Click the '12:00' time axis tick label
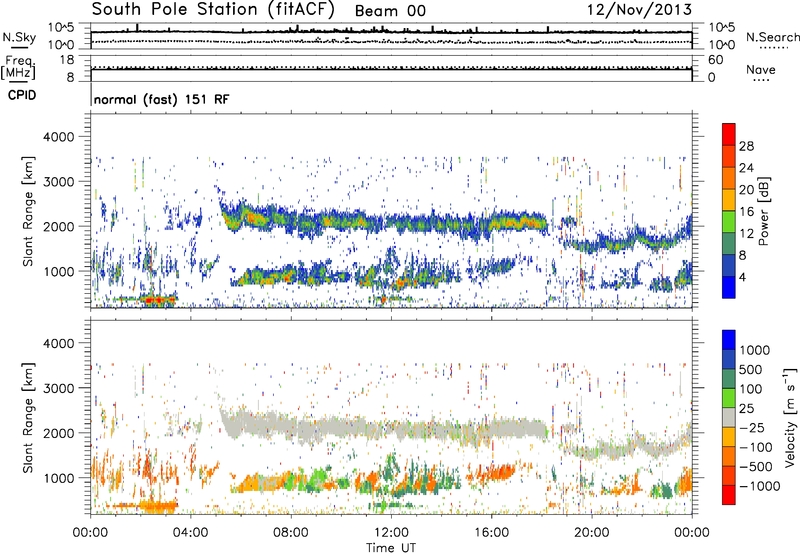This screenshot has height=554, width=800. [x=391, y=533]
